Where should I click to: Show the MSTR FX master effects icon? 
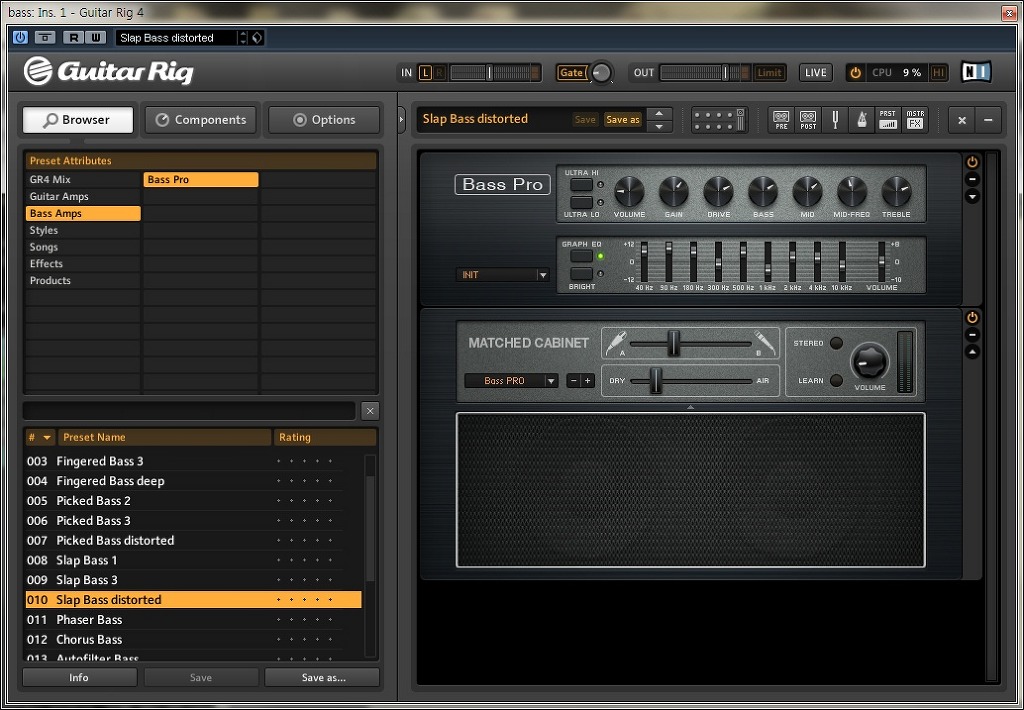(915, 120)
